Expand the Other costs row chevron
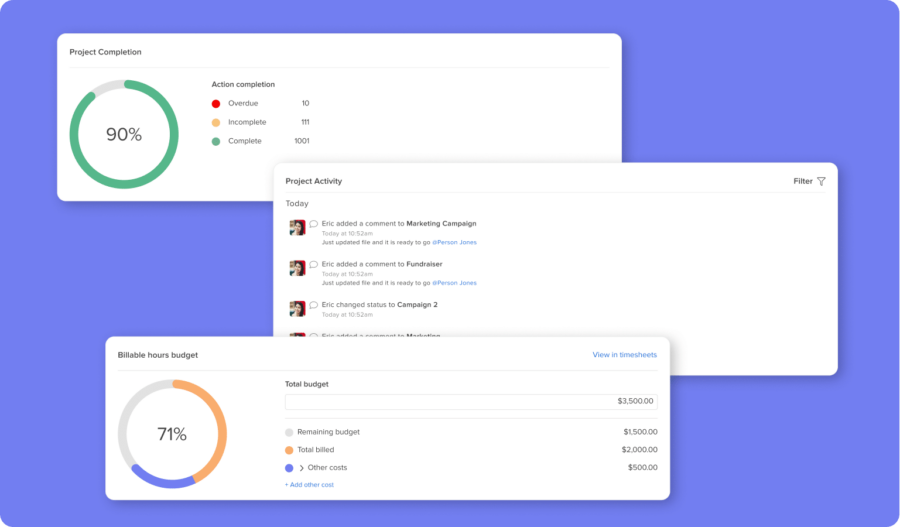 (x=301, y=468)
